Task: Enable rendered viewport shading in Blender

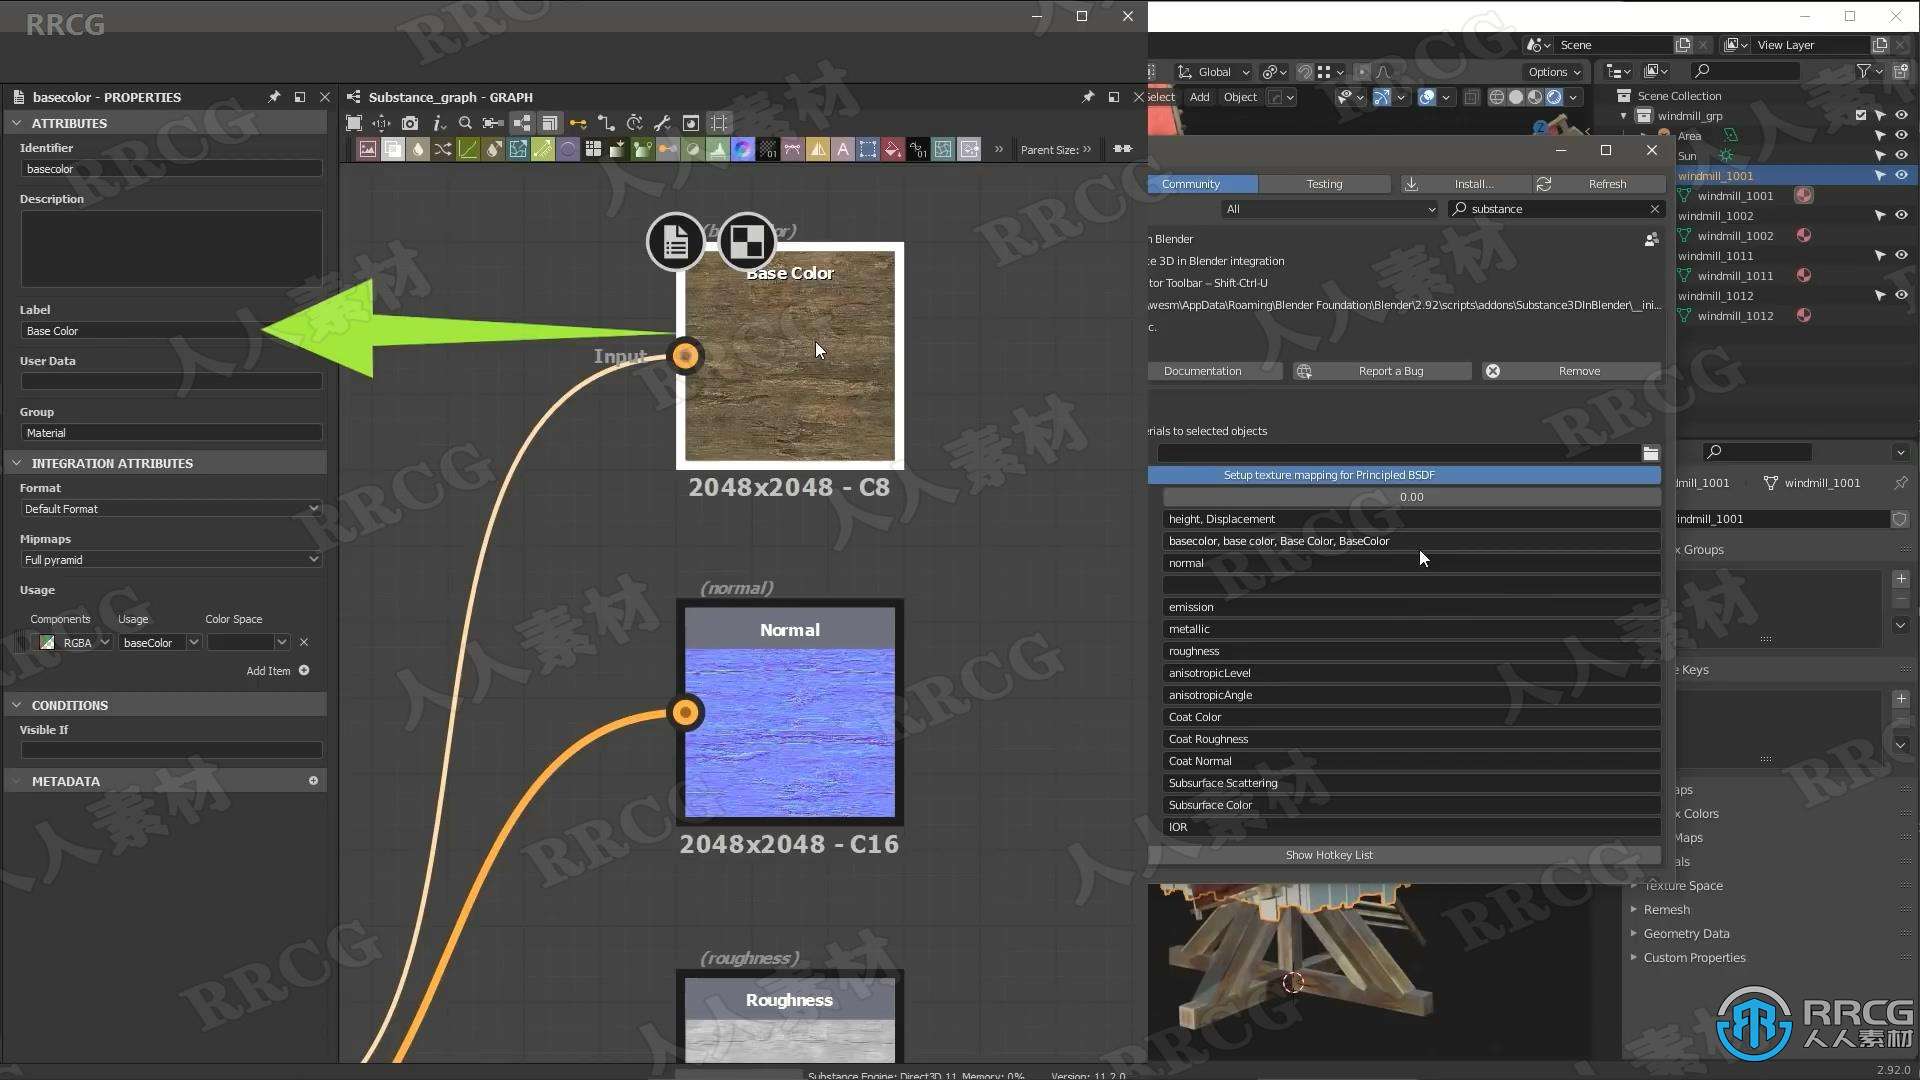Action: (x=1554, y=97)
